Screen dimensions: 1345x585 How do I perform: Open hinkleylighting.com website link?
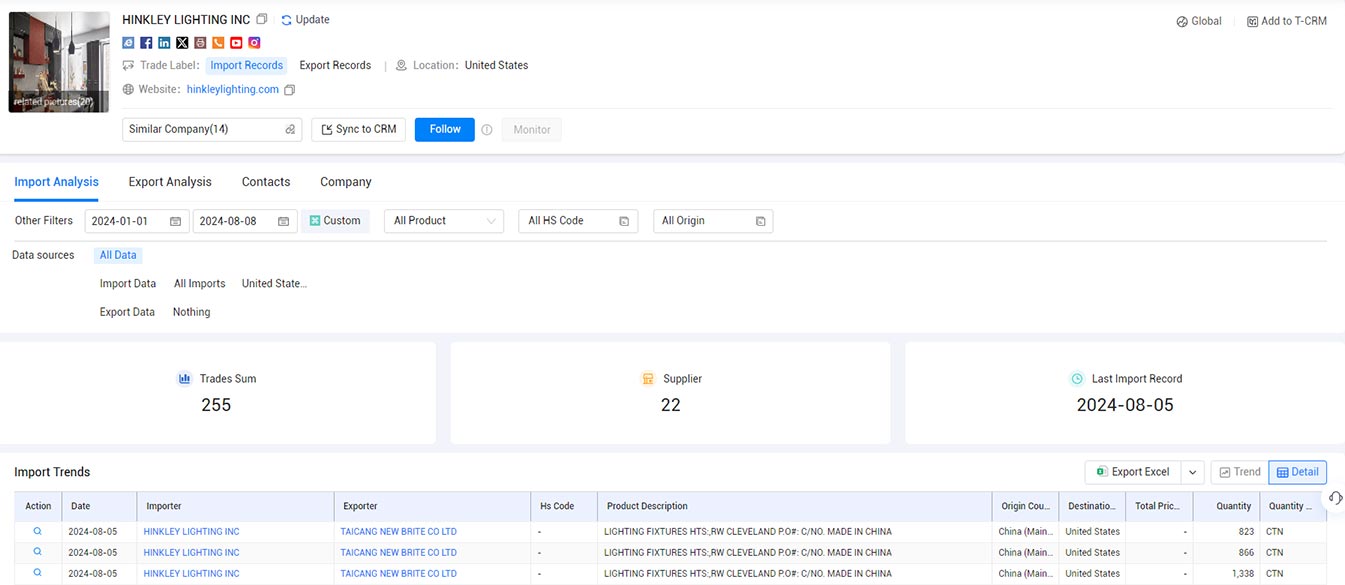[x=233, y=89]
